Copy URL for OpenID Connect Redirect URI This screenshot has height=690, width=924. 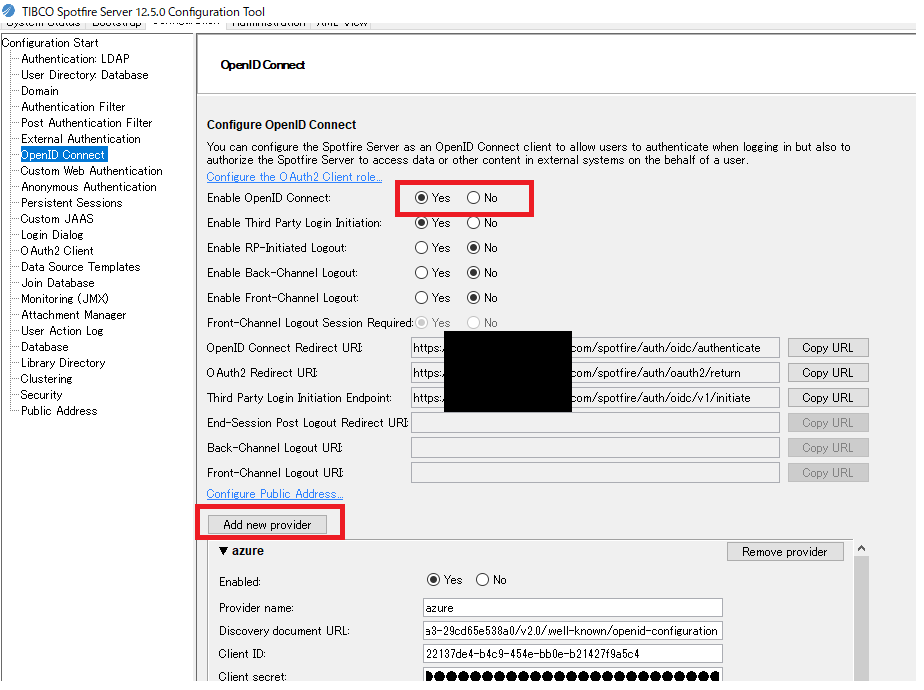coord(827,348)
